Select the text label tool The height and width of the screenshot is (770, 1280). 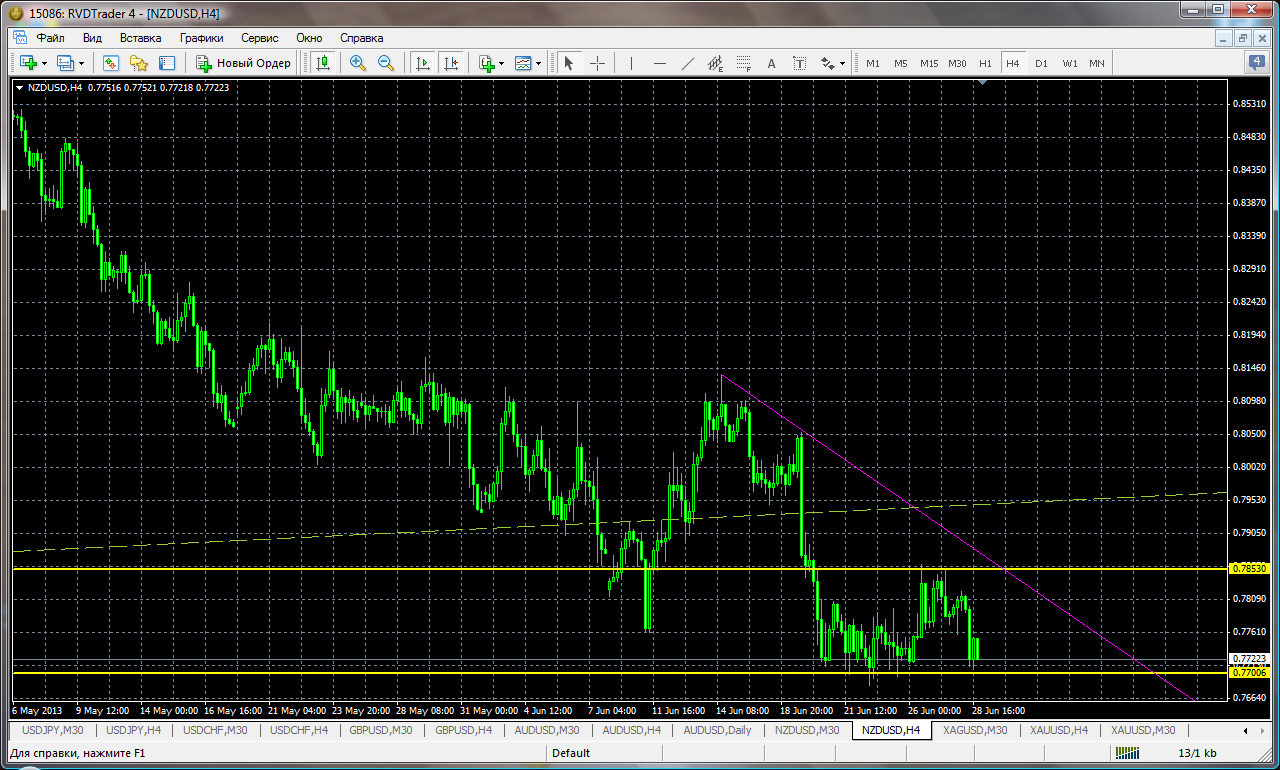point(799,63)
